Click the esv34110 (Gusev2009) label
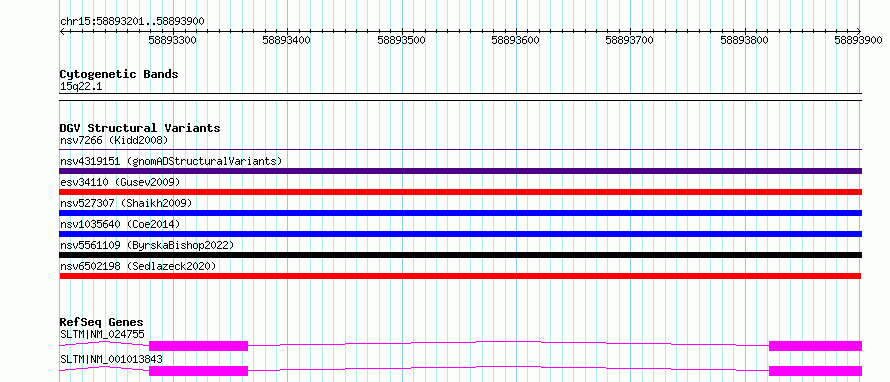890x382 pixels. pos(120,182)
